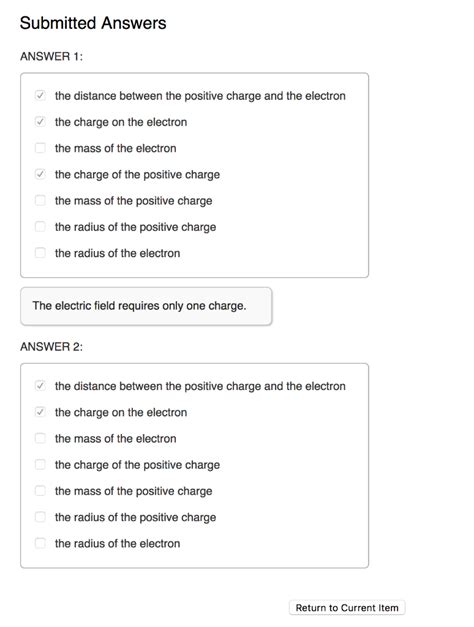Click the ANSWER 1 label
Screen dimensions: 474x627
click(x=51, y=56)
